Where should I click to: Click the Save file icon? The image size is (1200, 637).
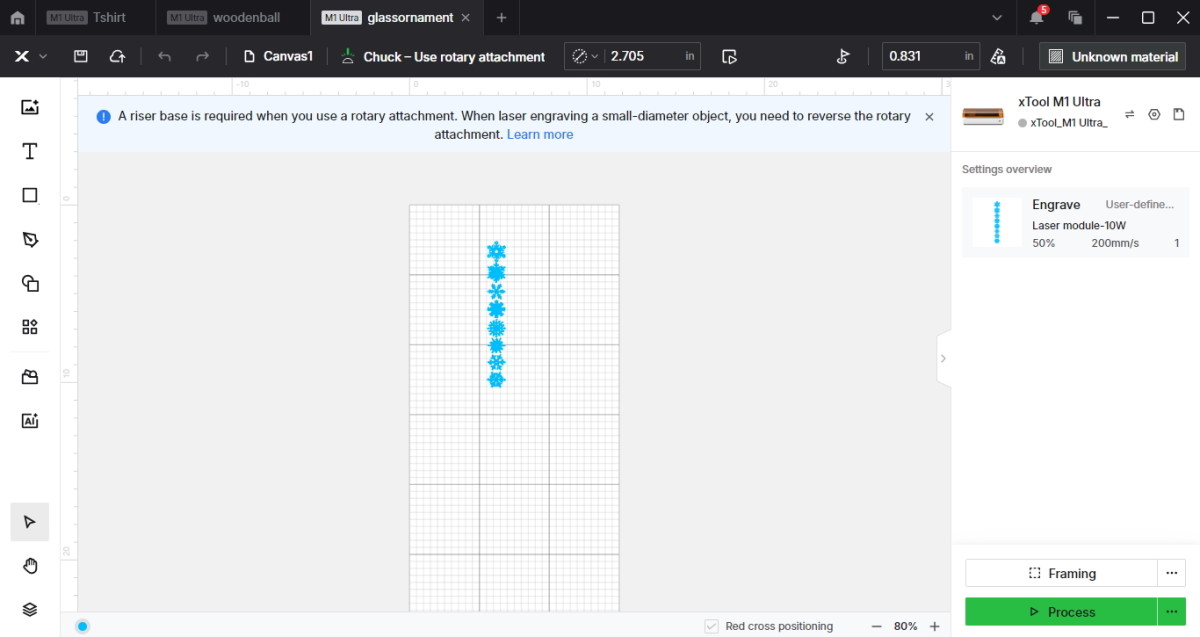(81, 57)
